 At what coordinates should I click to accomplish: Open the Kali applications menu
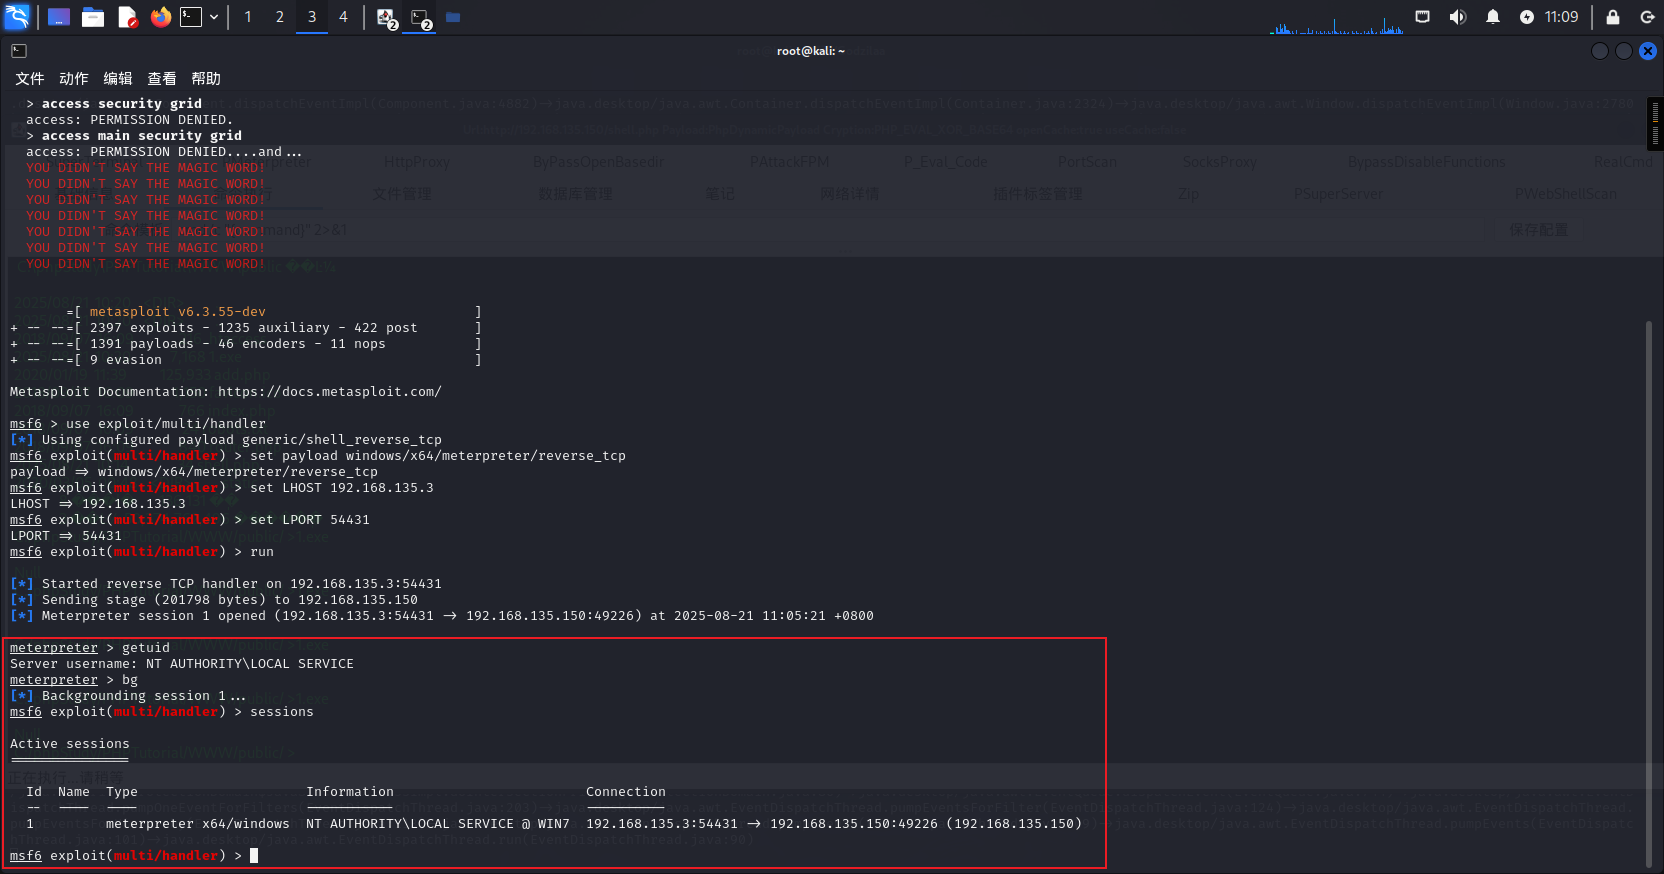coord(17,16)
